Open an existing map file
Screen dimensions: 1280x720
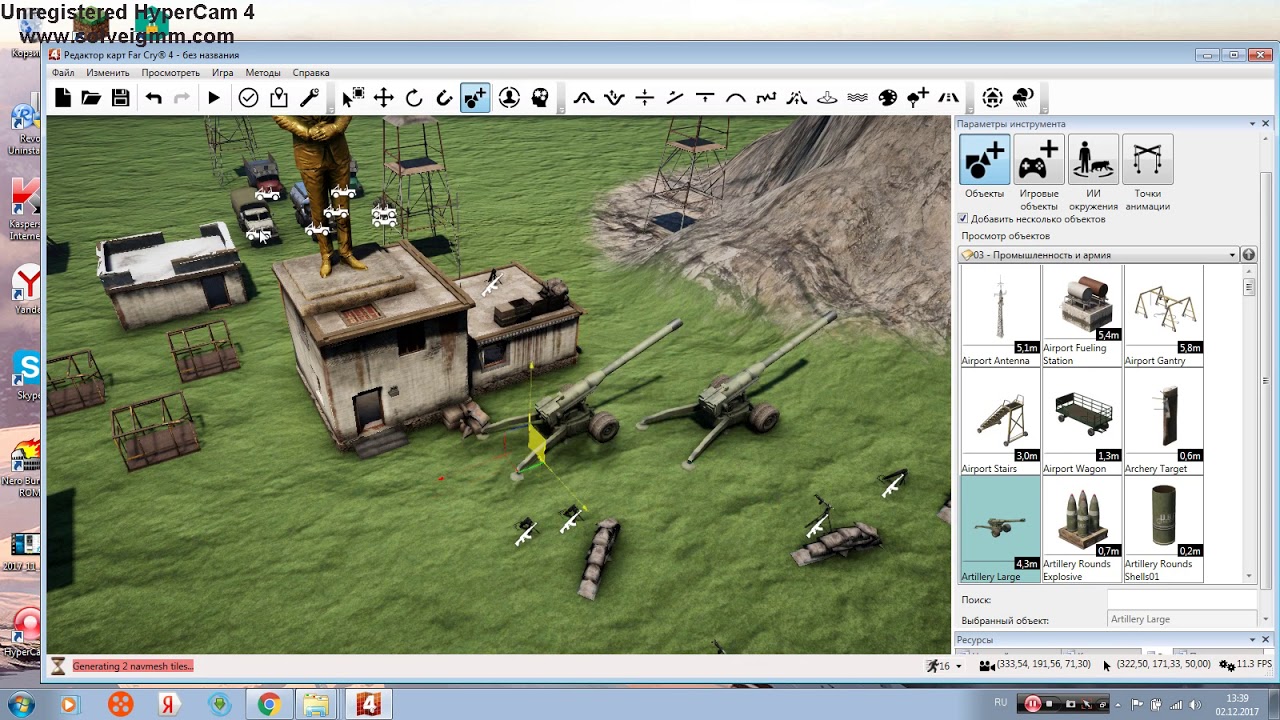[x=91, y=97]
